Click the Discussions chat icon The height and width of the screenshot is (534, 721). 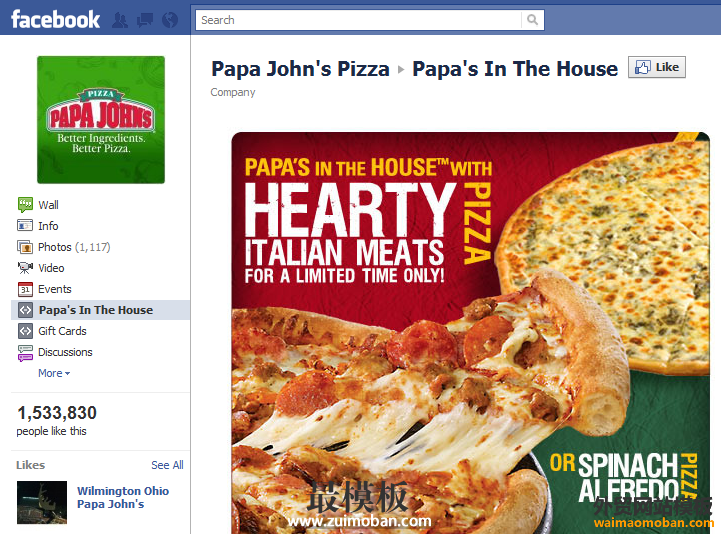tap(25, 353)
